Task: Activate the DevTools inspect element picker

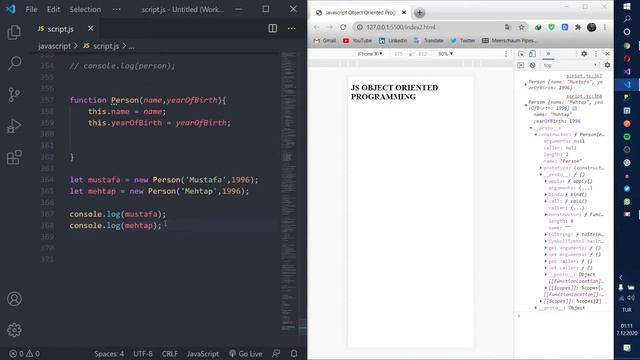Action: pyautogui.click(x=521, y=54)
